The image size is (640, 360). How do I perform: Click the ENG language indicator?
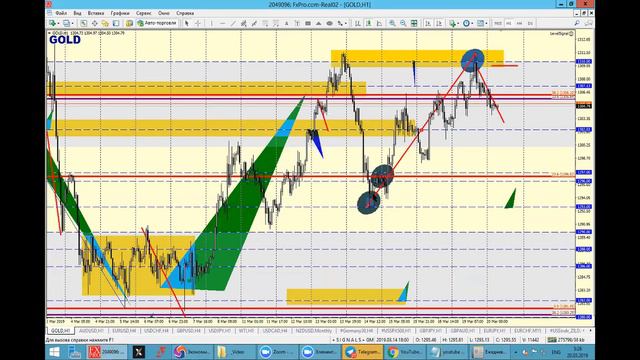[x=556, y=352]
